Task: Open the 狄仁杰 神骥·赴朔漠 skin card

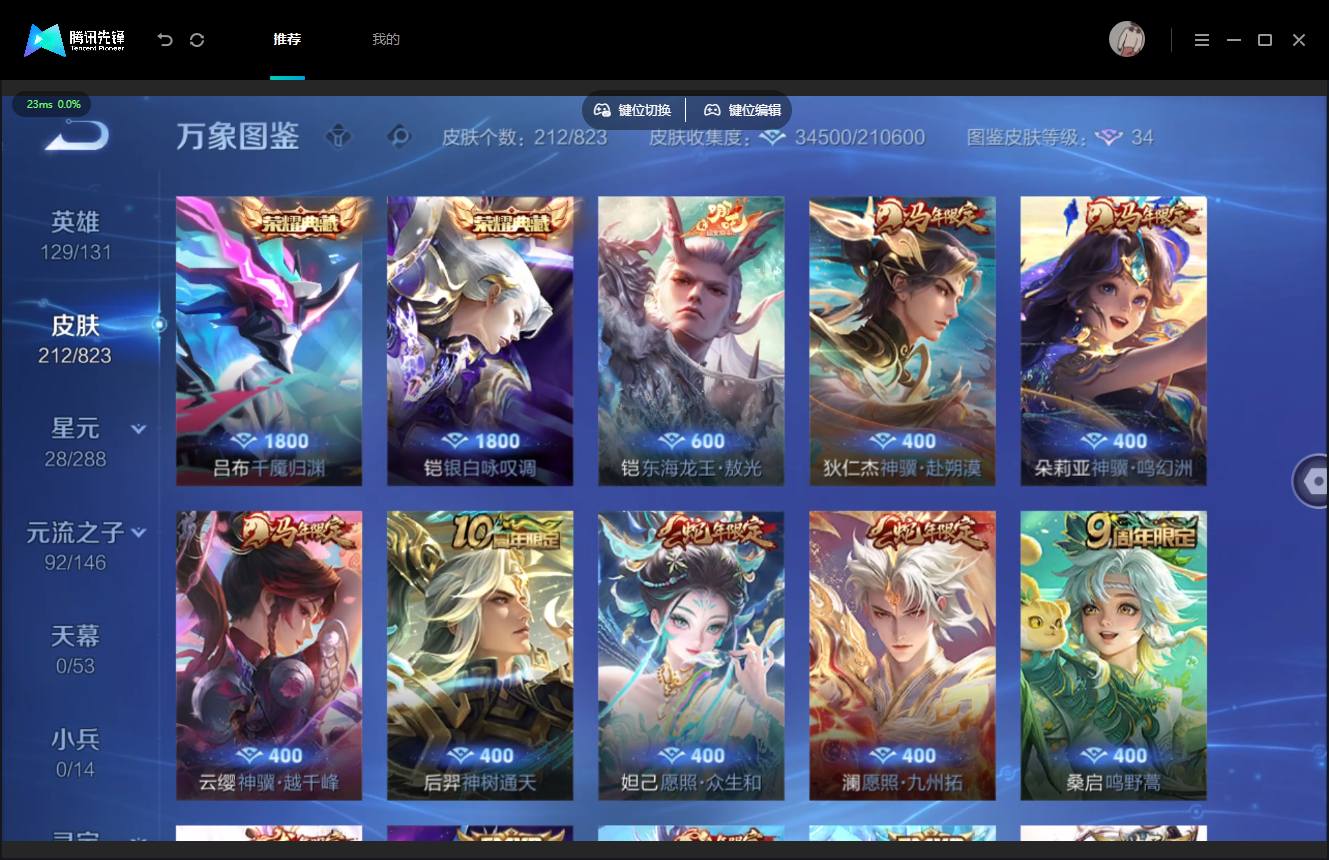Action: (902, 341)
